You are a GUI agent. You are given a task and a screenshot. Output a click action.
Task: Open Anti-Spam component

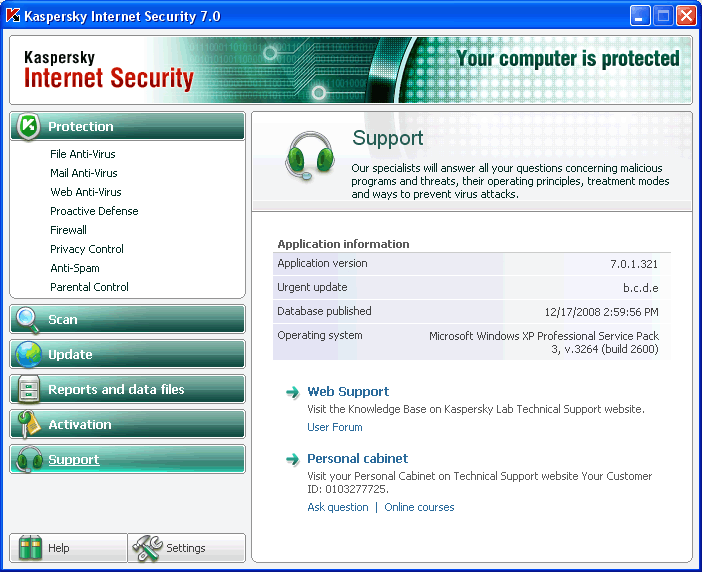75,268
